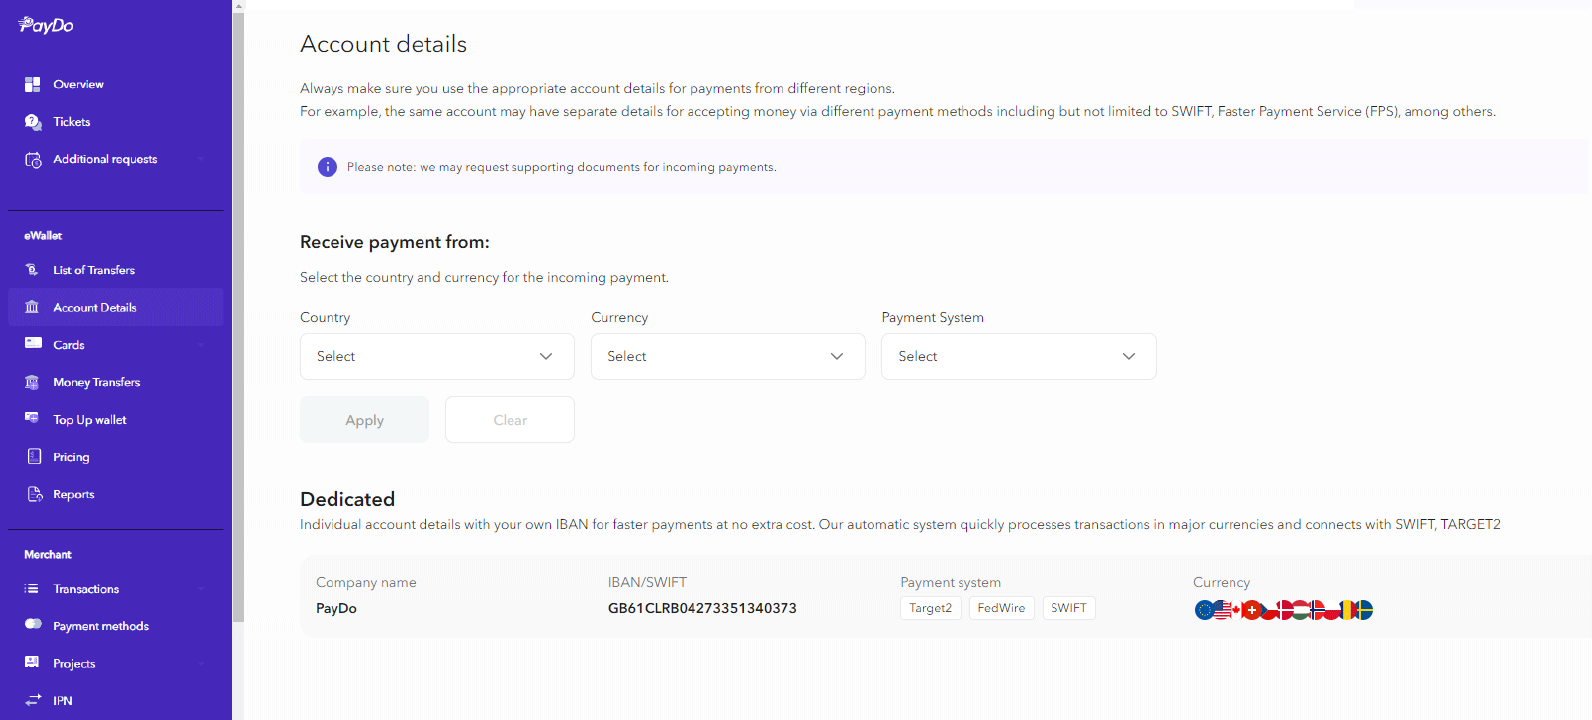Viewport: 1592px width, 720px height.
Task: Click the Transactions list icon
Action: pyautogui.click(x=33, y=589)
